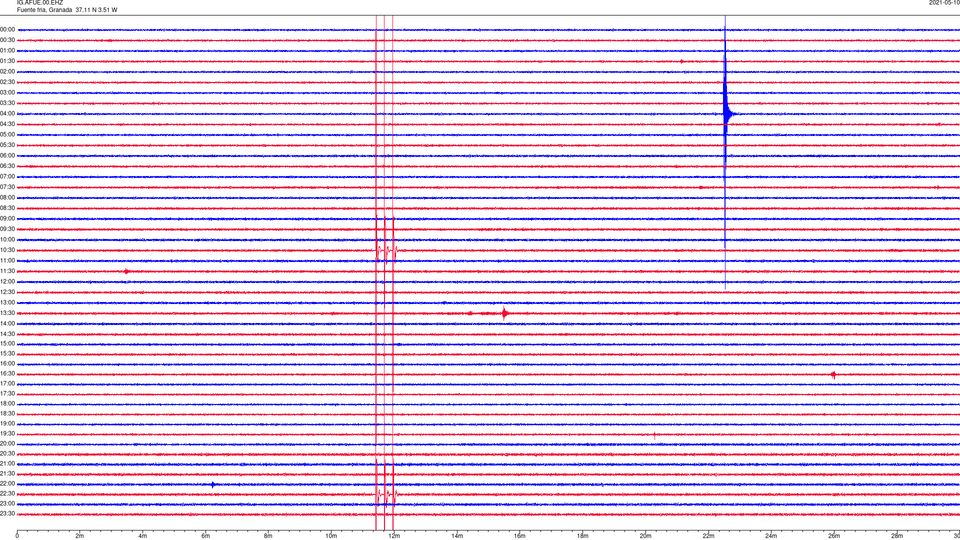Select the 05:30 time label
Screen dimensions: 960x540
pyautogui.click(x=8, y=145)
